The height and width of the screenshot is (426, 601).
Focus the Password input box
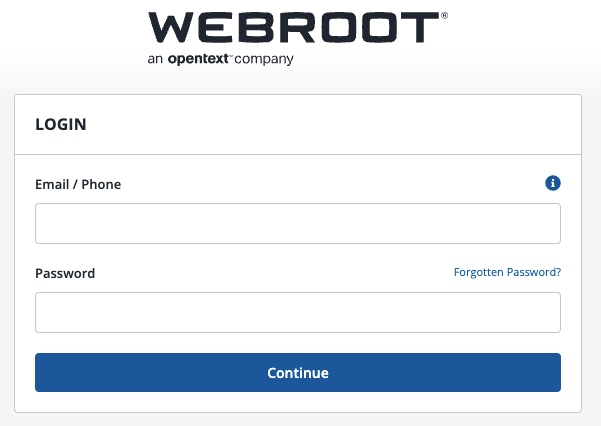point(298,313)
